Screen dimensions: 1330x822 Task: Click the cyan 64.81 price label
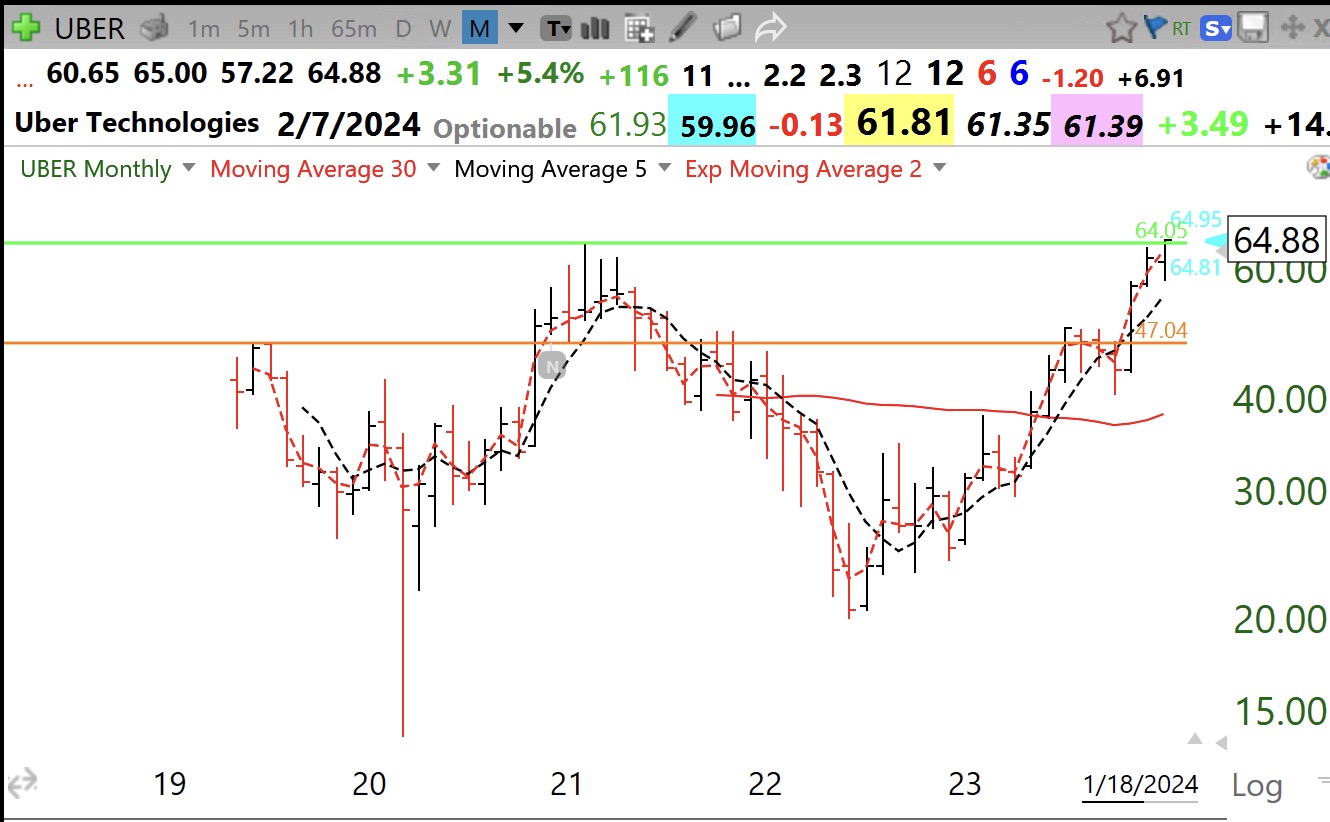coord(1194,267)
